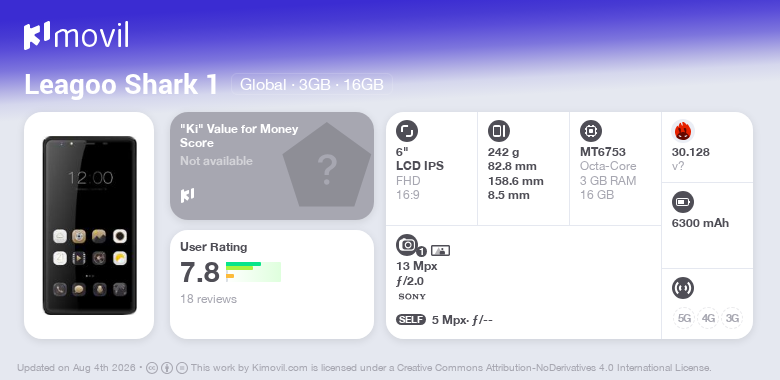Open the 18 reviews link

pyautogui.click(x=208, y=299)
